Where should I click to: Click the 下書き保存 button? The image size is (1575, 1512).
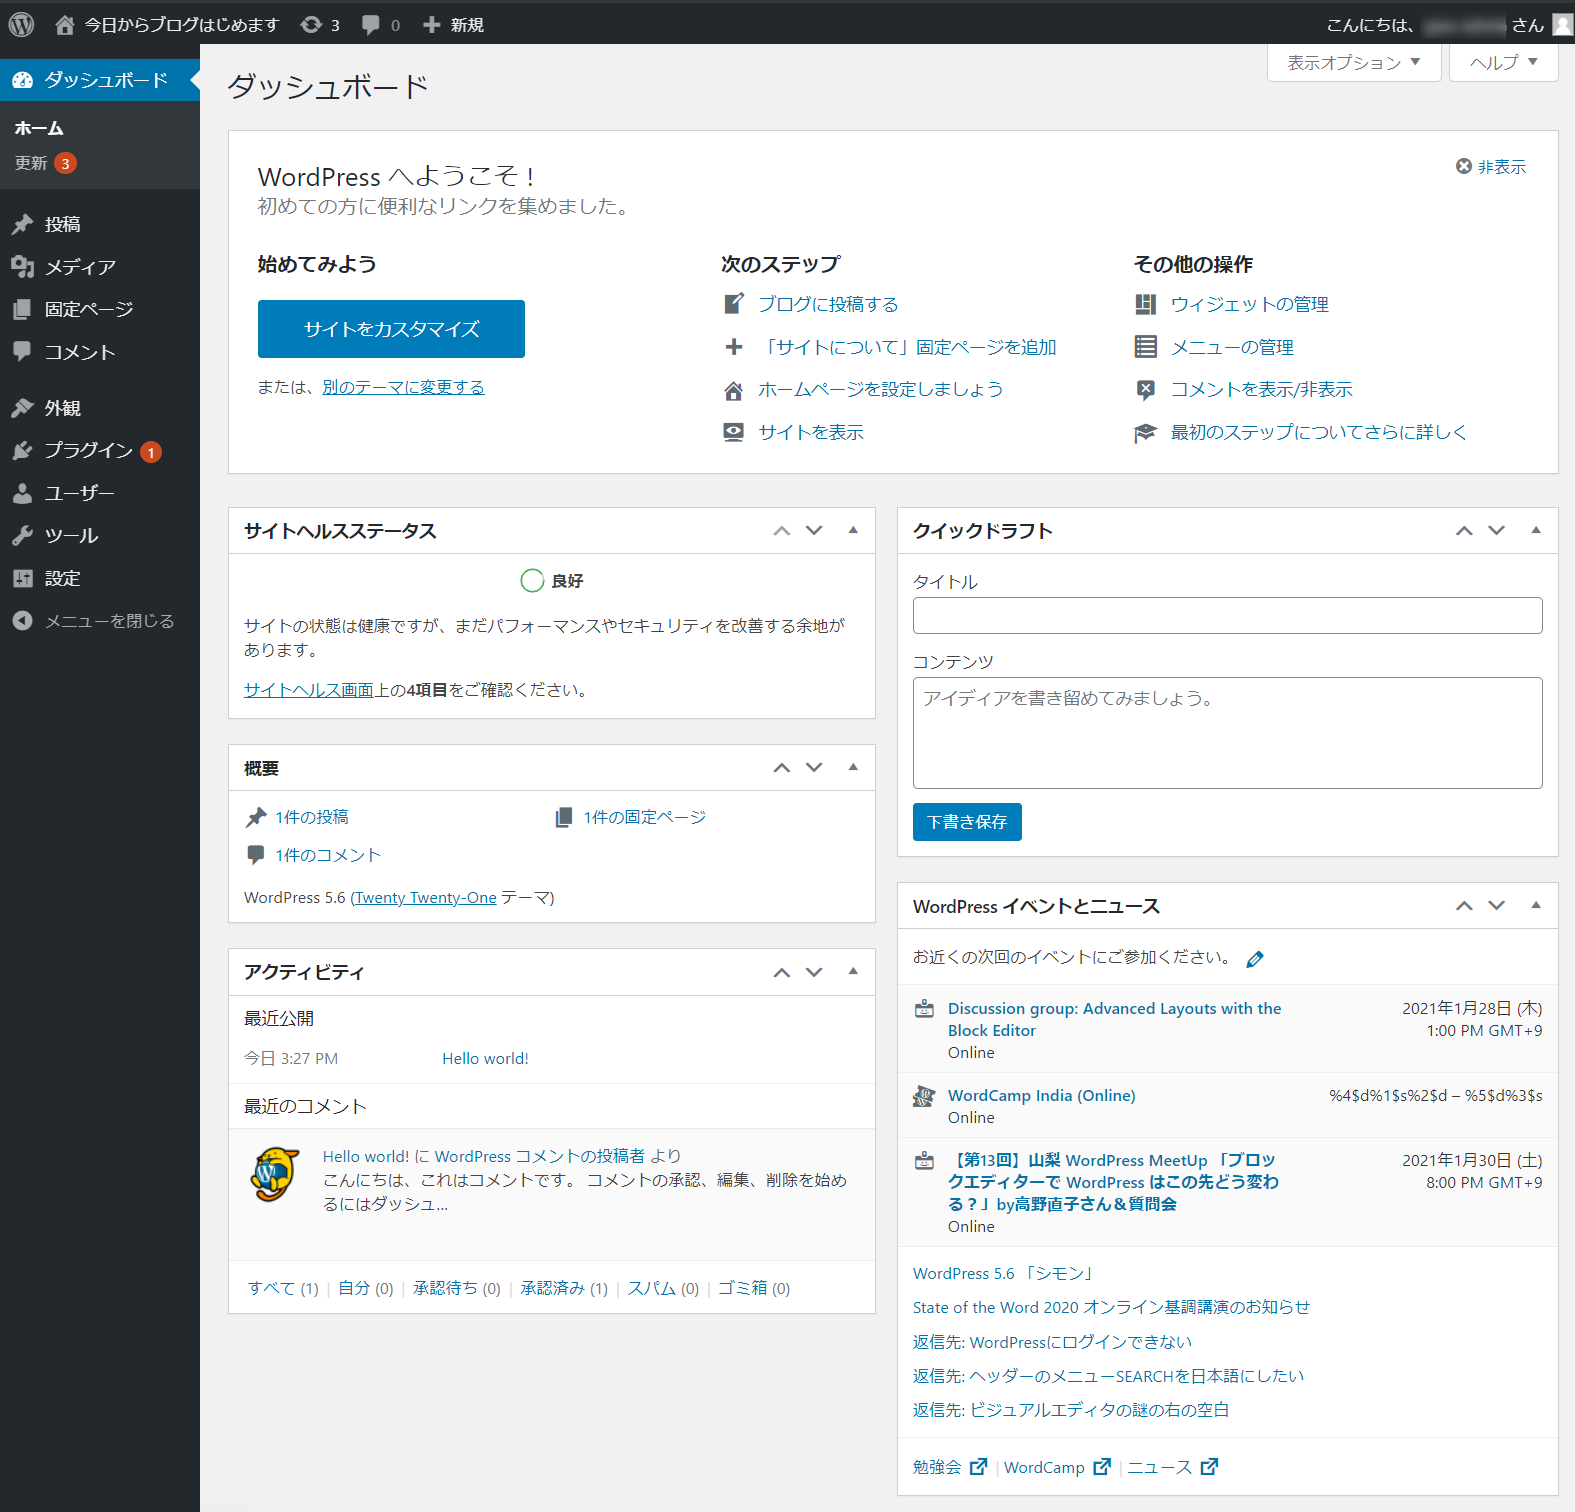click(x=967, y=822)
